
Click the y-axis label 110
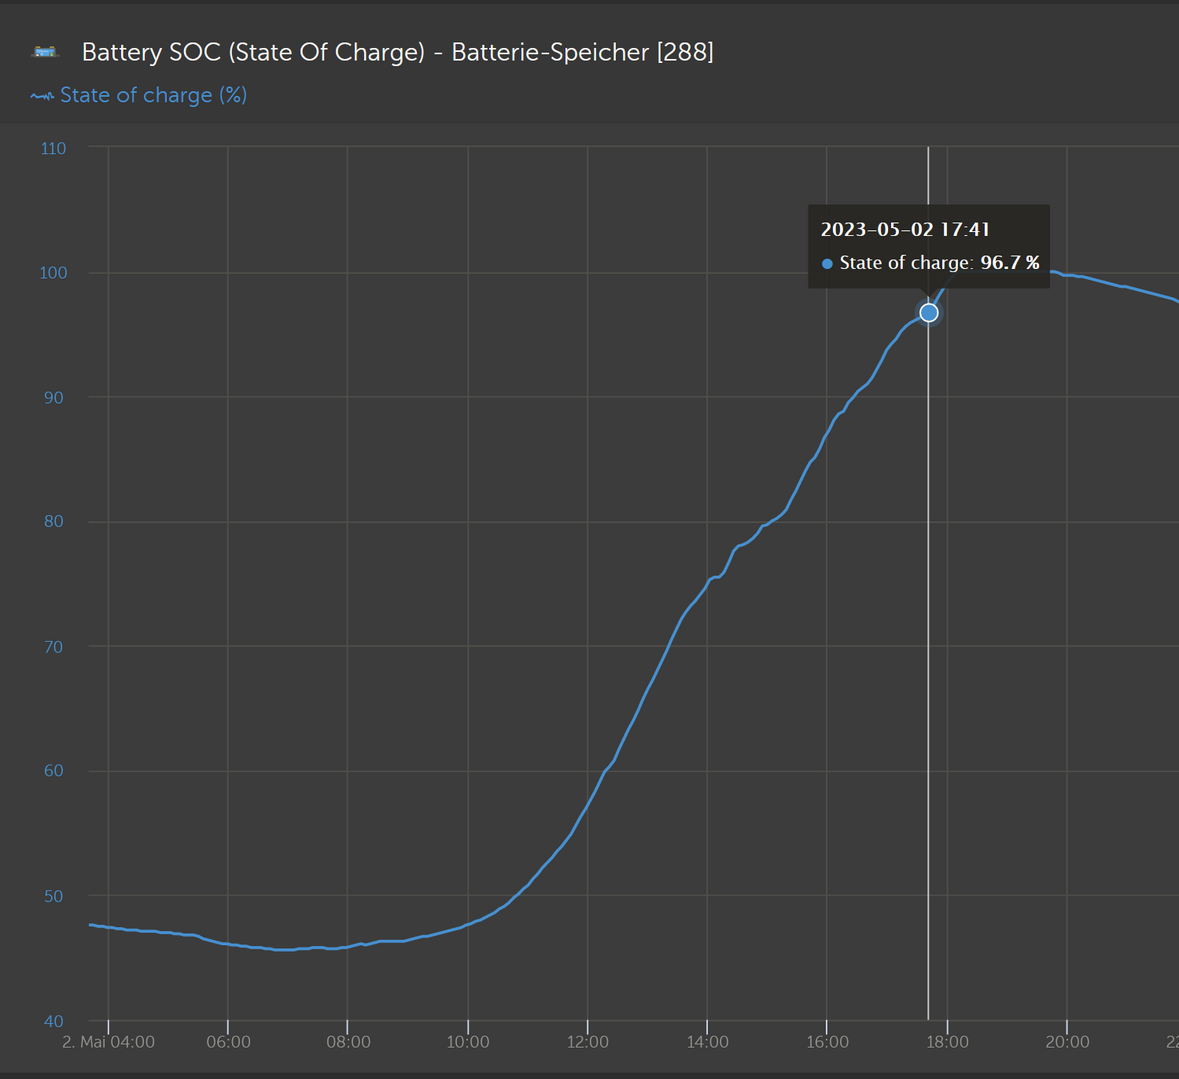[53, 148]
